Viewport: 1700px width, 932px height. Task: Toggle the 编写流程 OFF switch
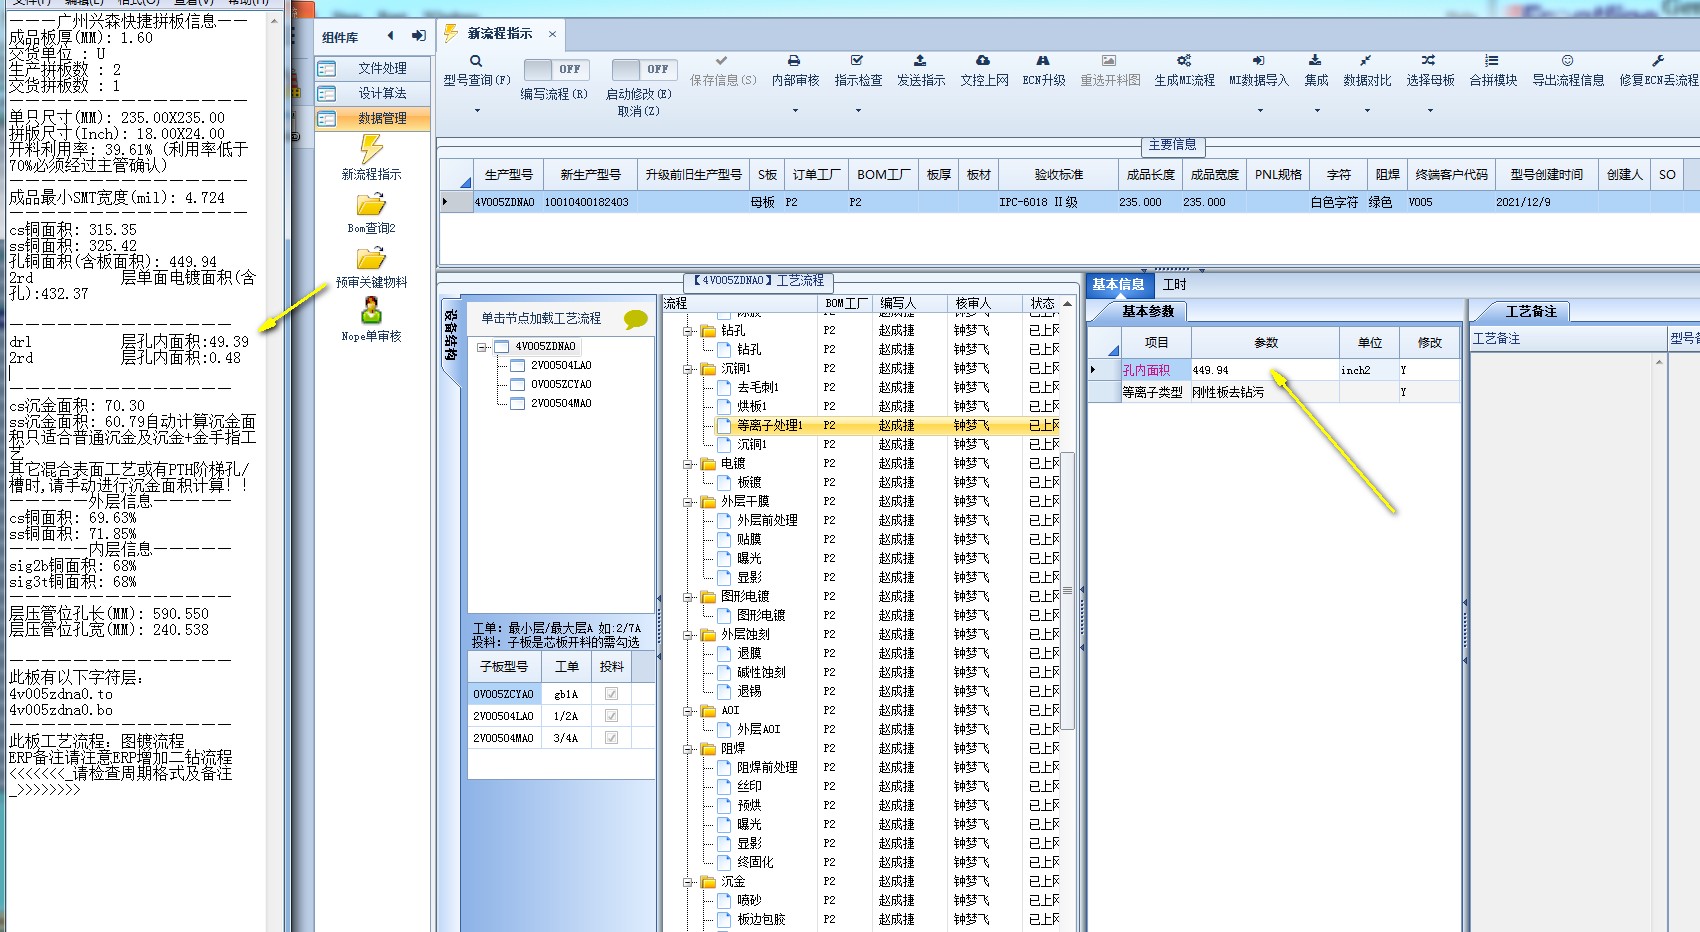point(556,69)
